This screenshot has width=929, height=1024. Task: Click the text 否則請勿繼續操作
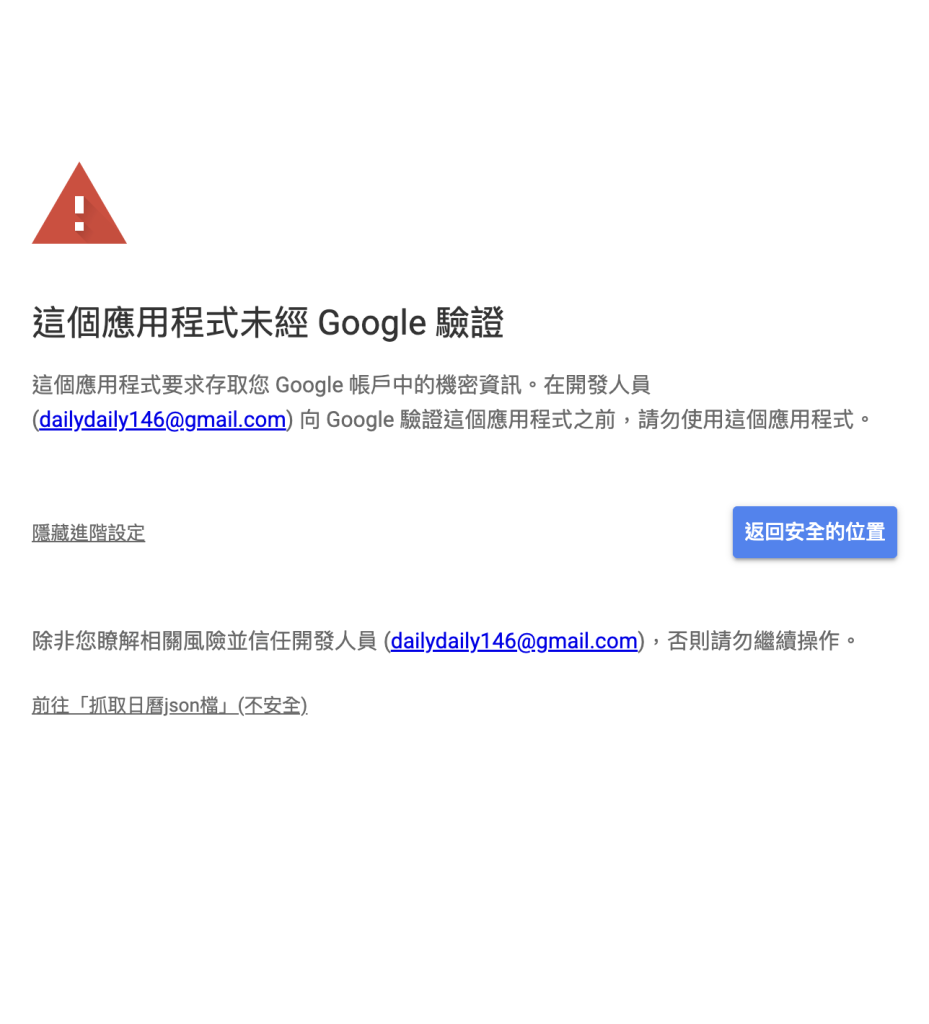(753, 641)
